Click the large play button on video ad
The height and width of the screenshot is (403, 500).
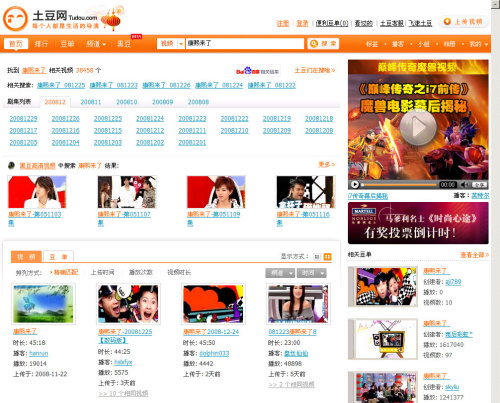pos(418,128)
